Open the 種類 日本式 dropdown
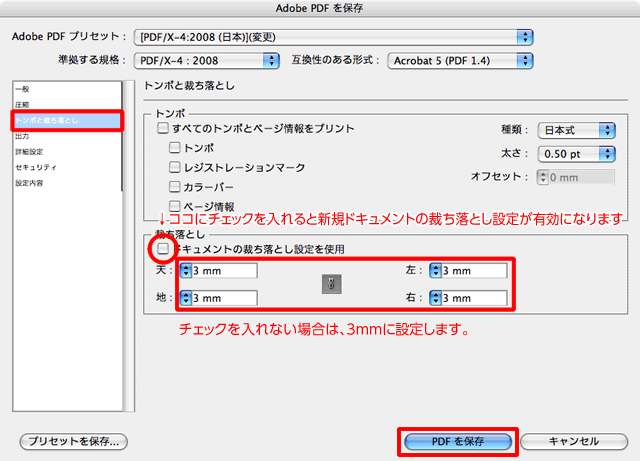The width and height of the screenshot is (640, 461). point(576,131)
